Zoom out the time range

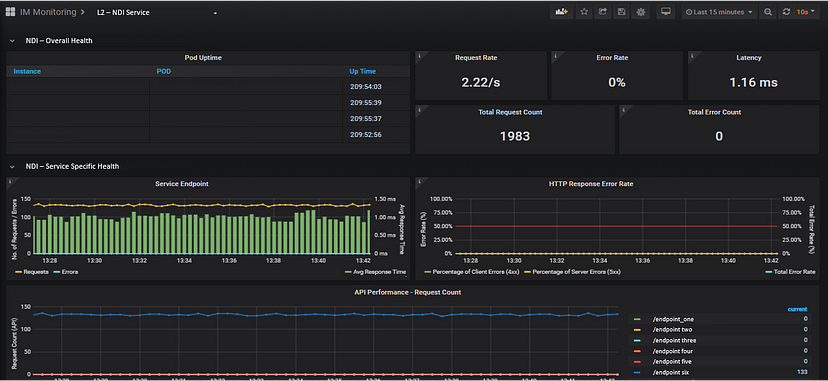click(x=768, y=12)
